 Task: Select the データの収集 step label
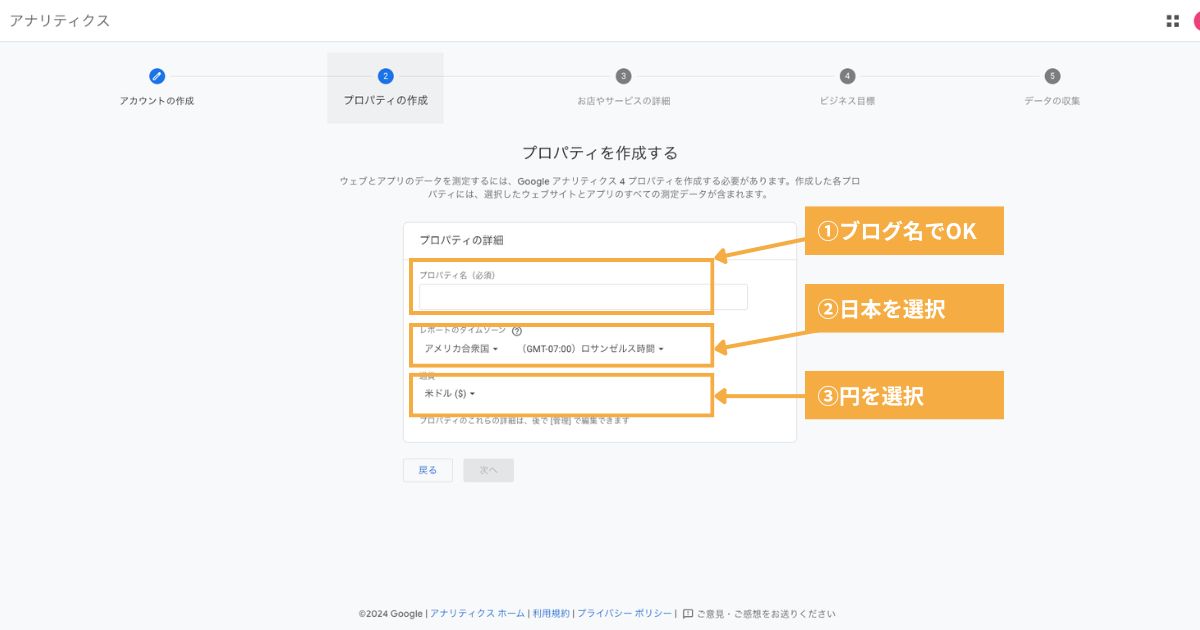[1052, 101]
